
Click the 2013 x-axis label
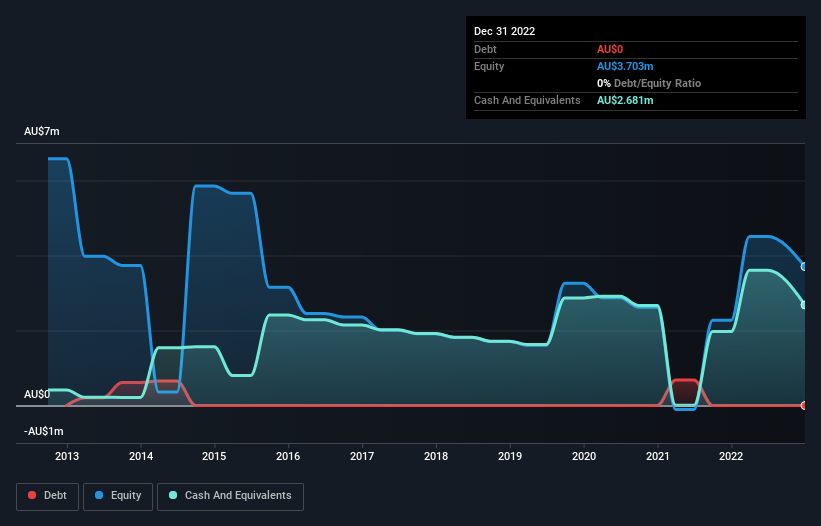tap(67, 456)
